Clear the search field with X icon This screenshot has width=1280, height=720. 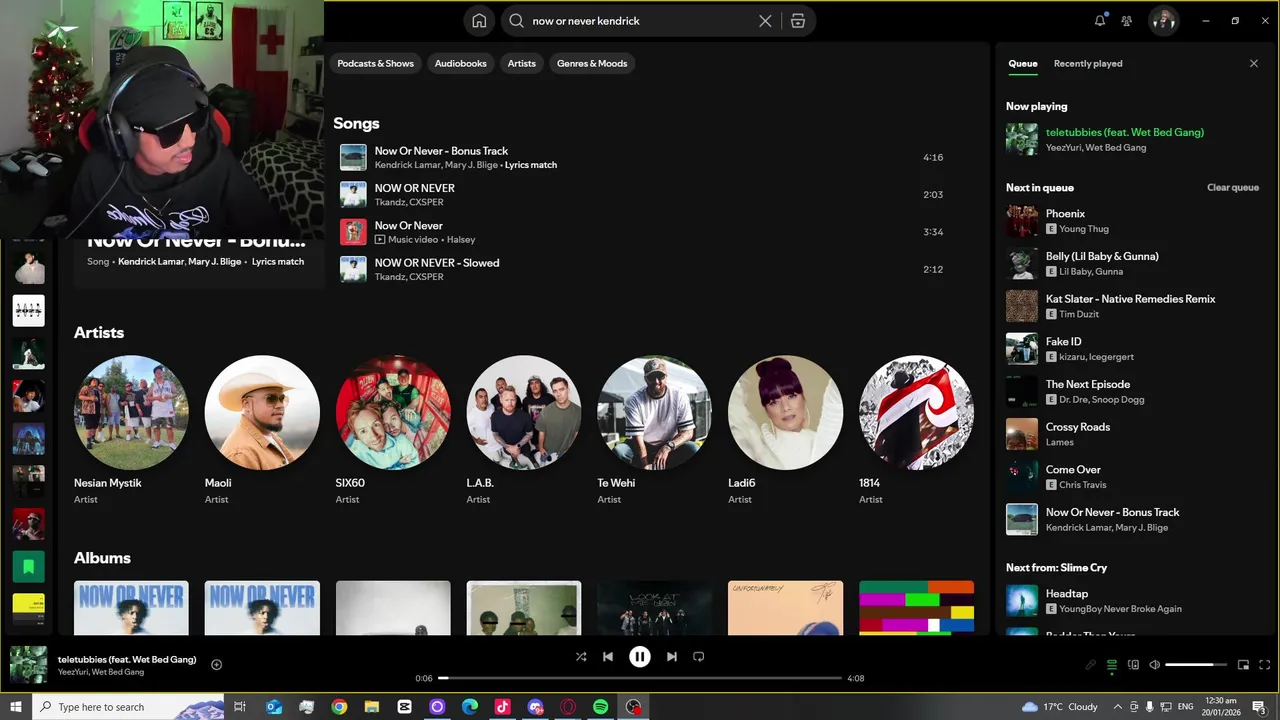click(x=765, y=21)
